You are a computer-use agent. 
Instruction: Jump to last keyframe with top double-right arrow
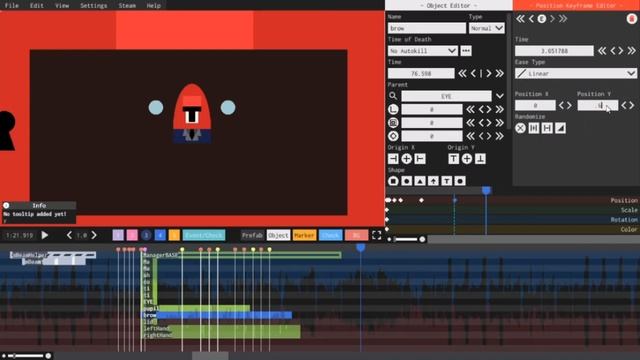click(563, 19)
